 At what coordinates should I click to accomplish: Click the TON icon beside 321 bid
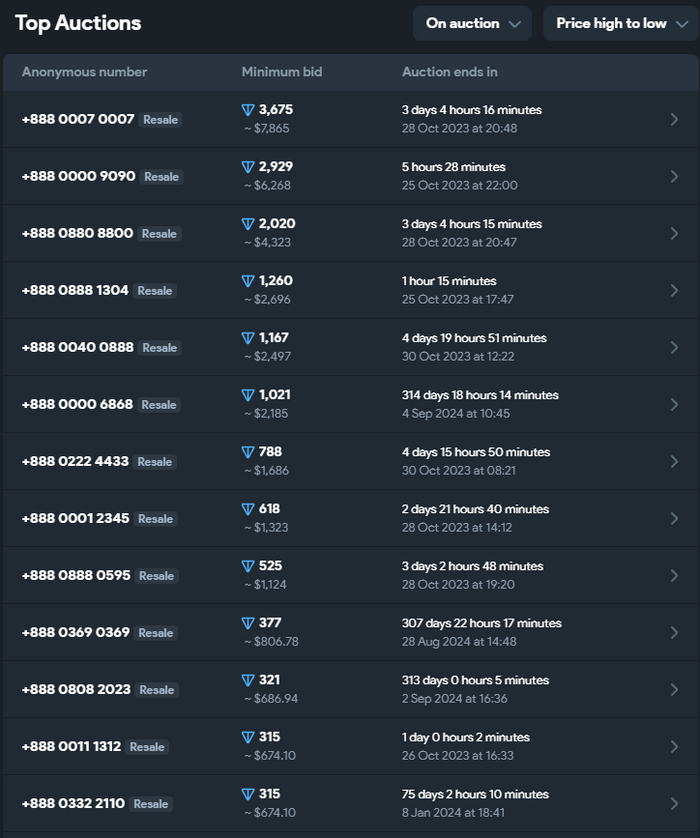248,680
